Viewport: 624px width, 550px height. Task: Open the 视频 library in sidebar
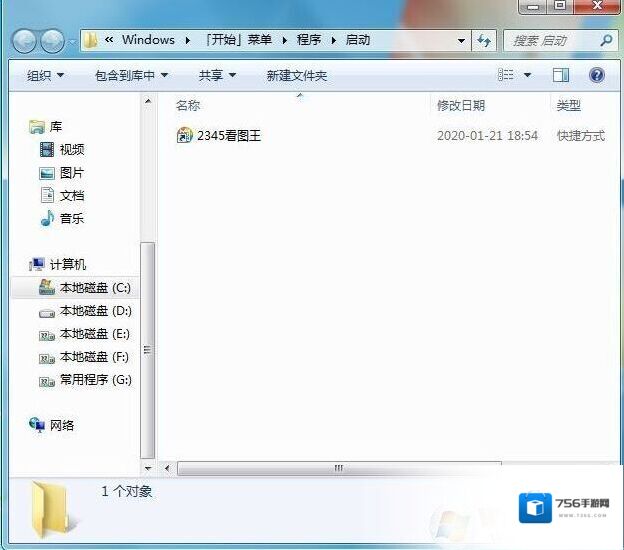coord(71,149)
